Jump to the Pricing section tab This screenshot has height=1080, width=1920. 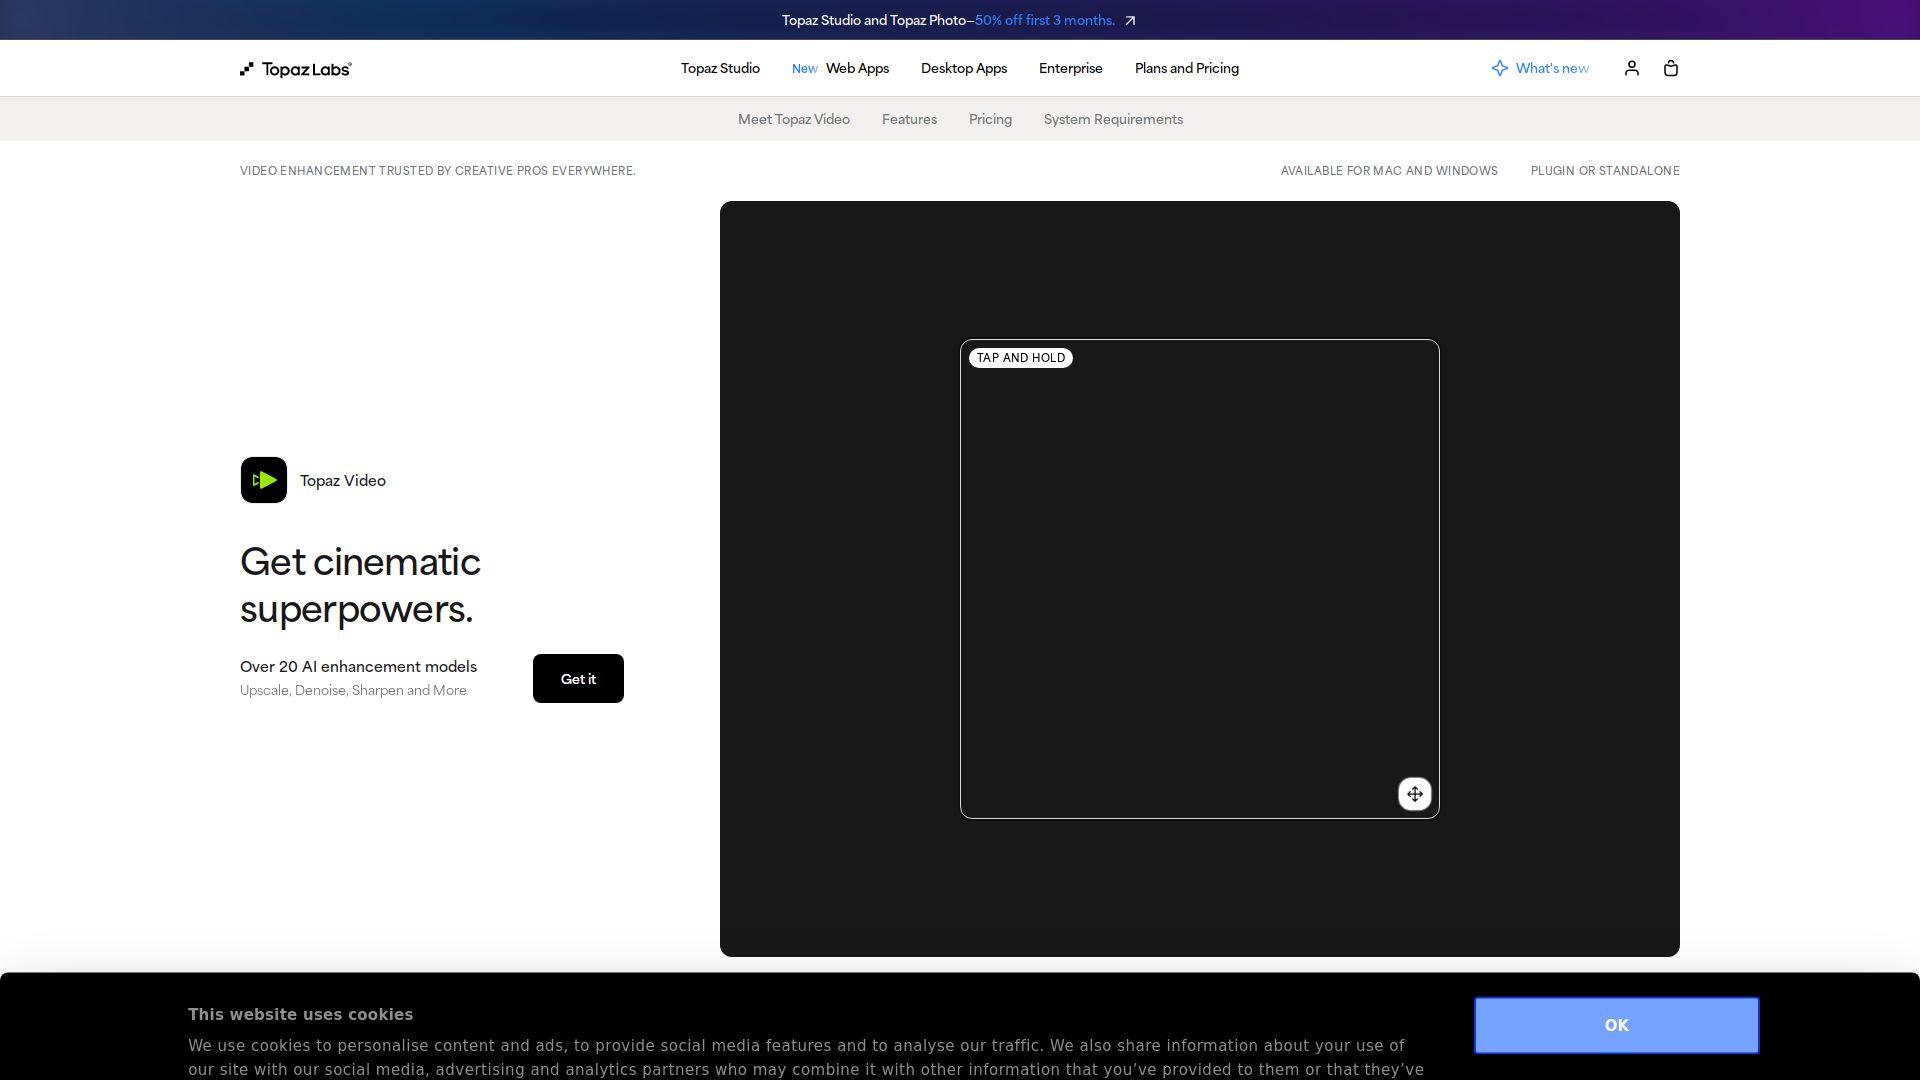(990, 119)
